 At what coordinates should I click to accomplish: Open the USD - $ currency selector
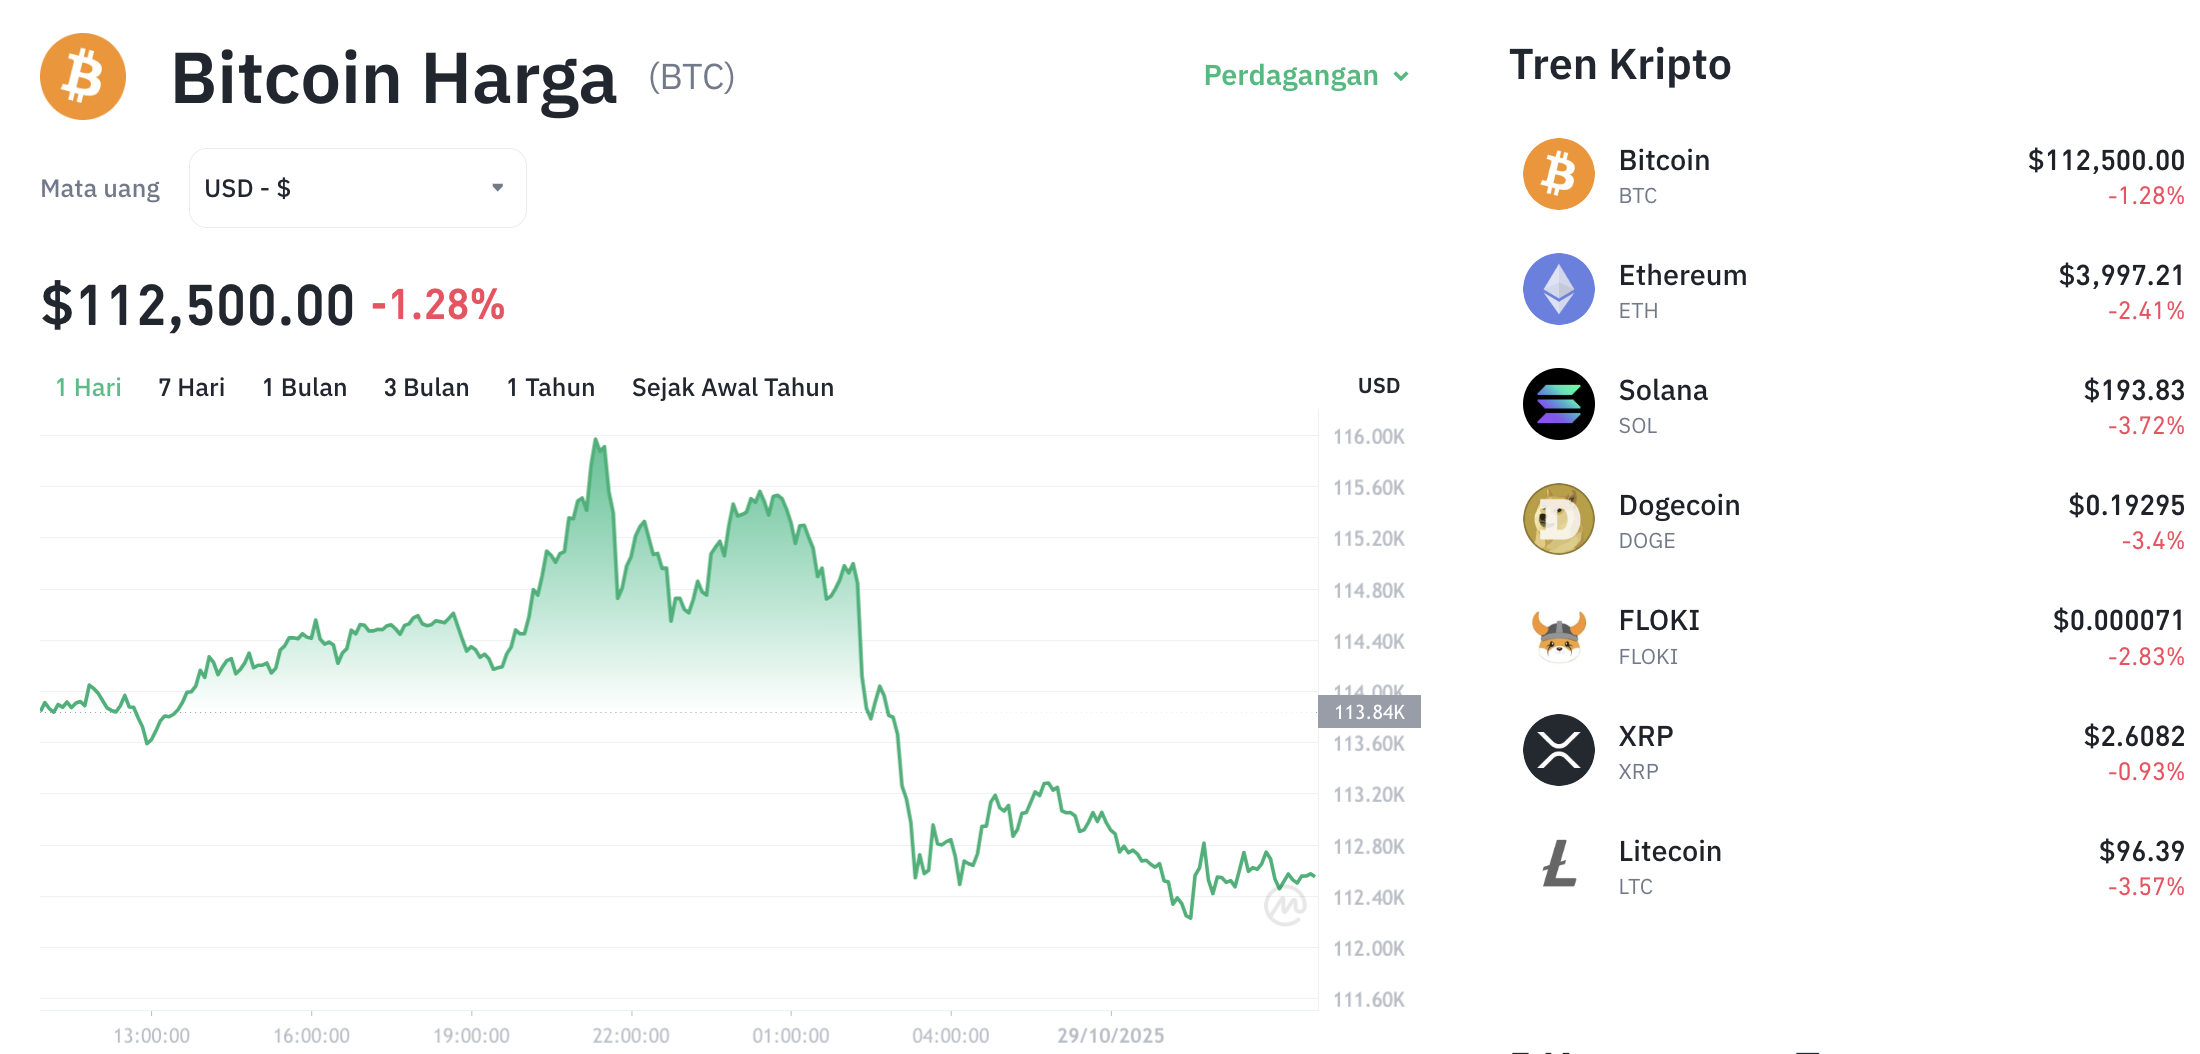pos(357,188)
